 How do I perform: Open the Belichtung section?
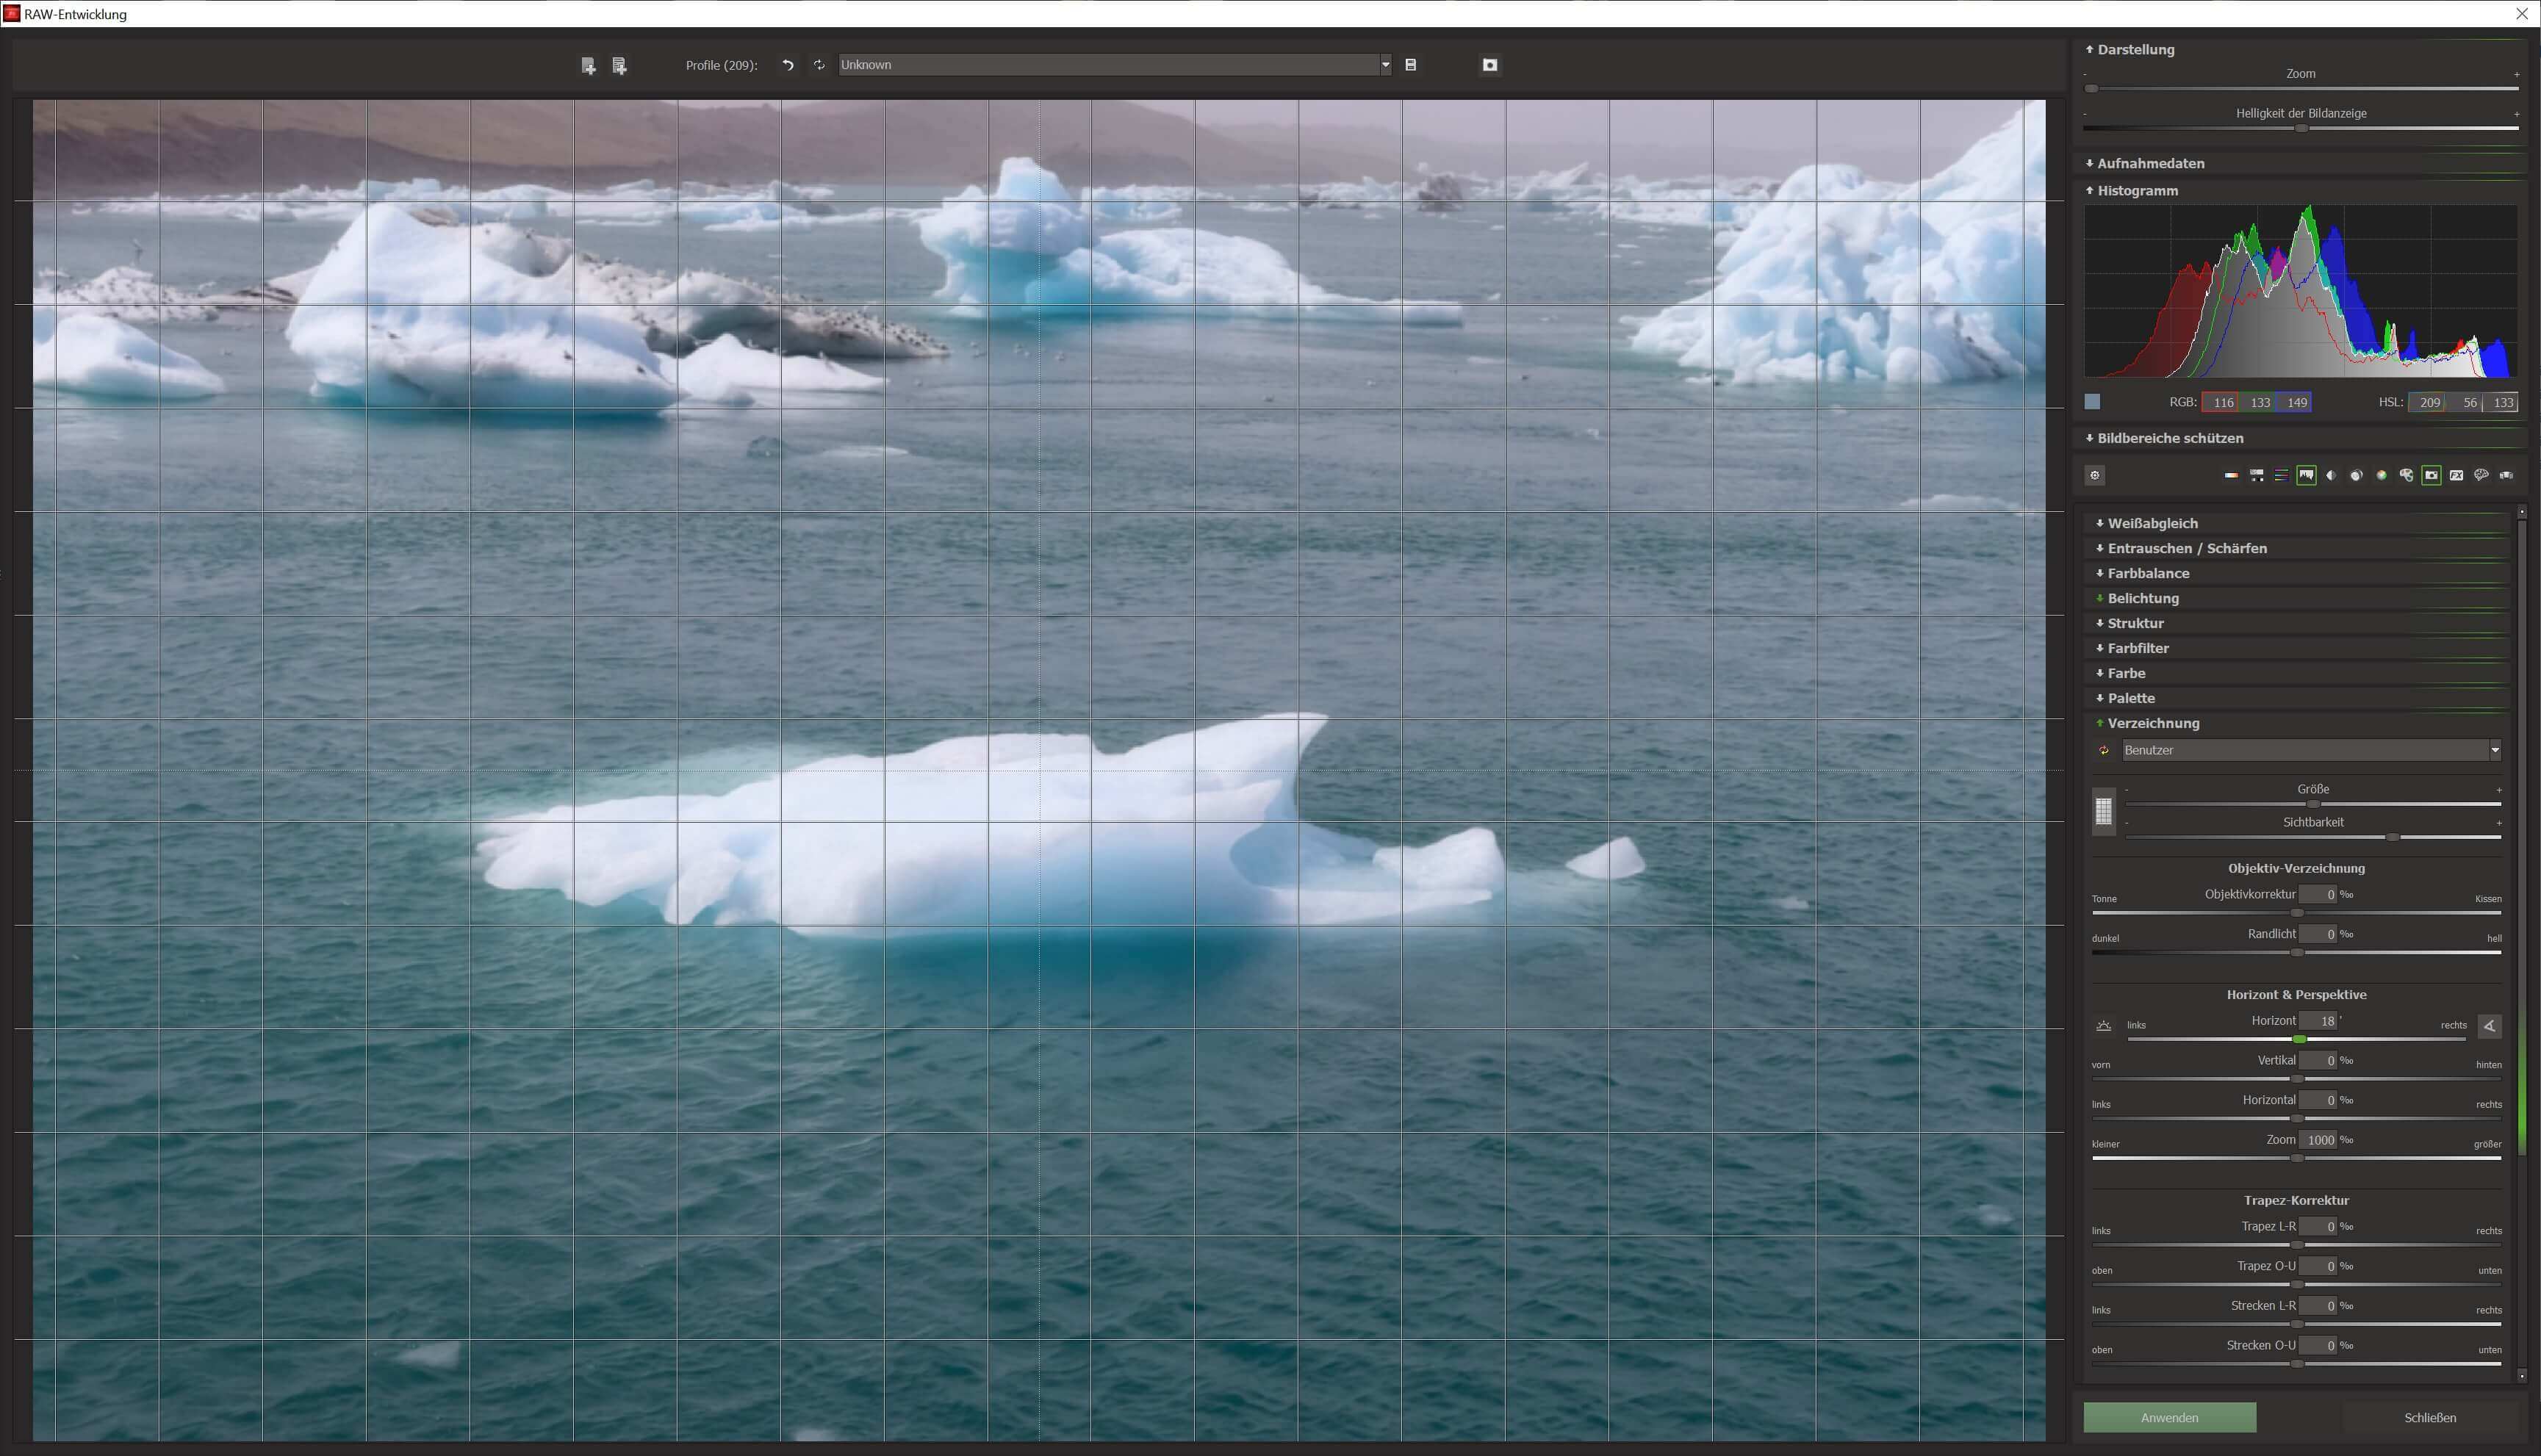(x=2142, y=598)
